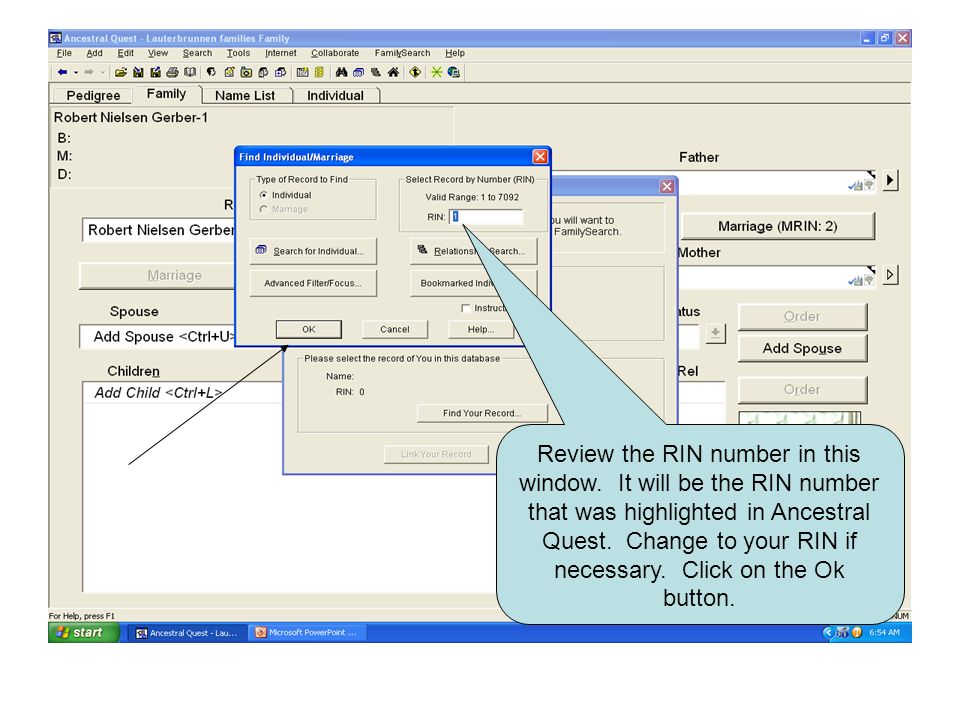960x720 pixels.
Task: Switch to Microsoft PowerPoint in taskbar
Action: pyautogui.click(x=308, y=632)
